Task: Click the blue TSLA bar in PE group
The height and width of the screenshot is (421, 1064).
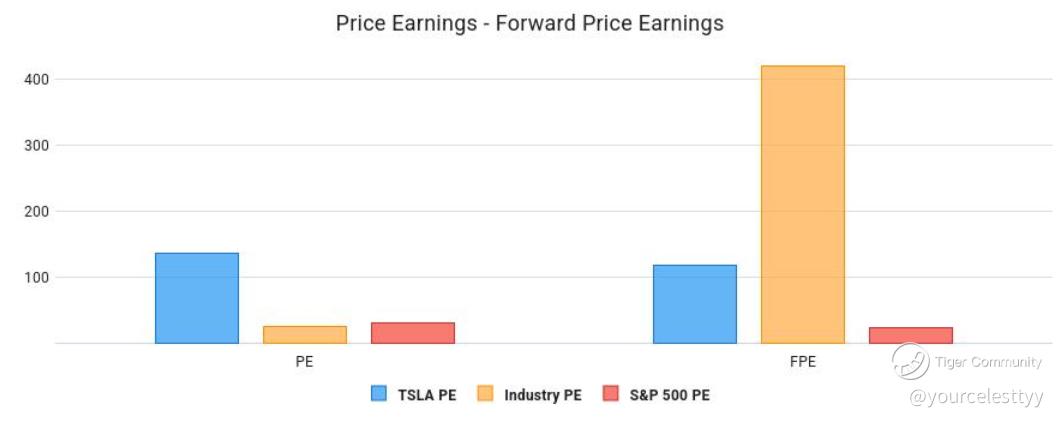Action: pos(197,298)
